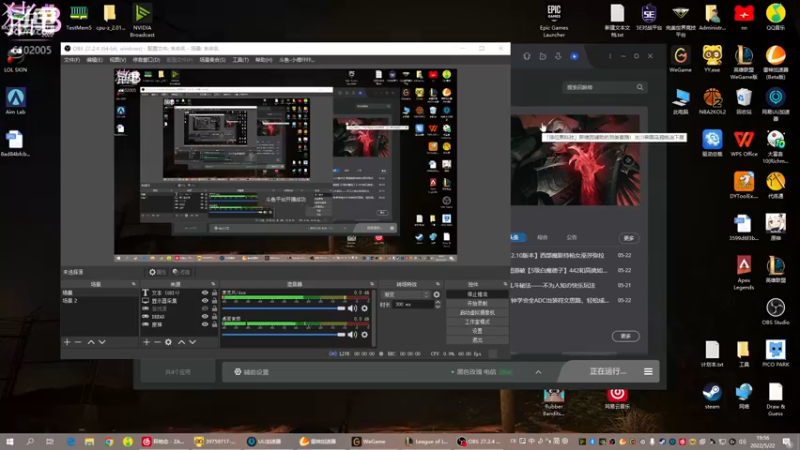Float the 控件 dock panel icon
This screenshot has width=800, height=450.
tap(505, 284)
